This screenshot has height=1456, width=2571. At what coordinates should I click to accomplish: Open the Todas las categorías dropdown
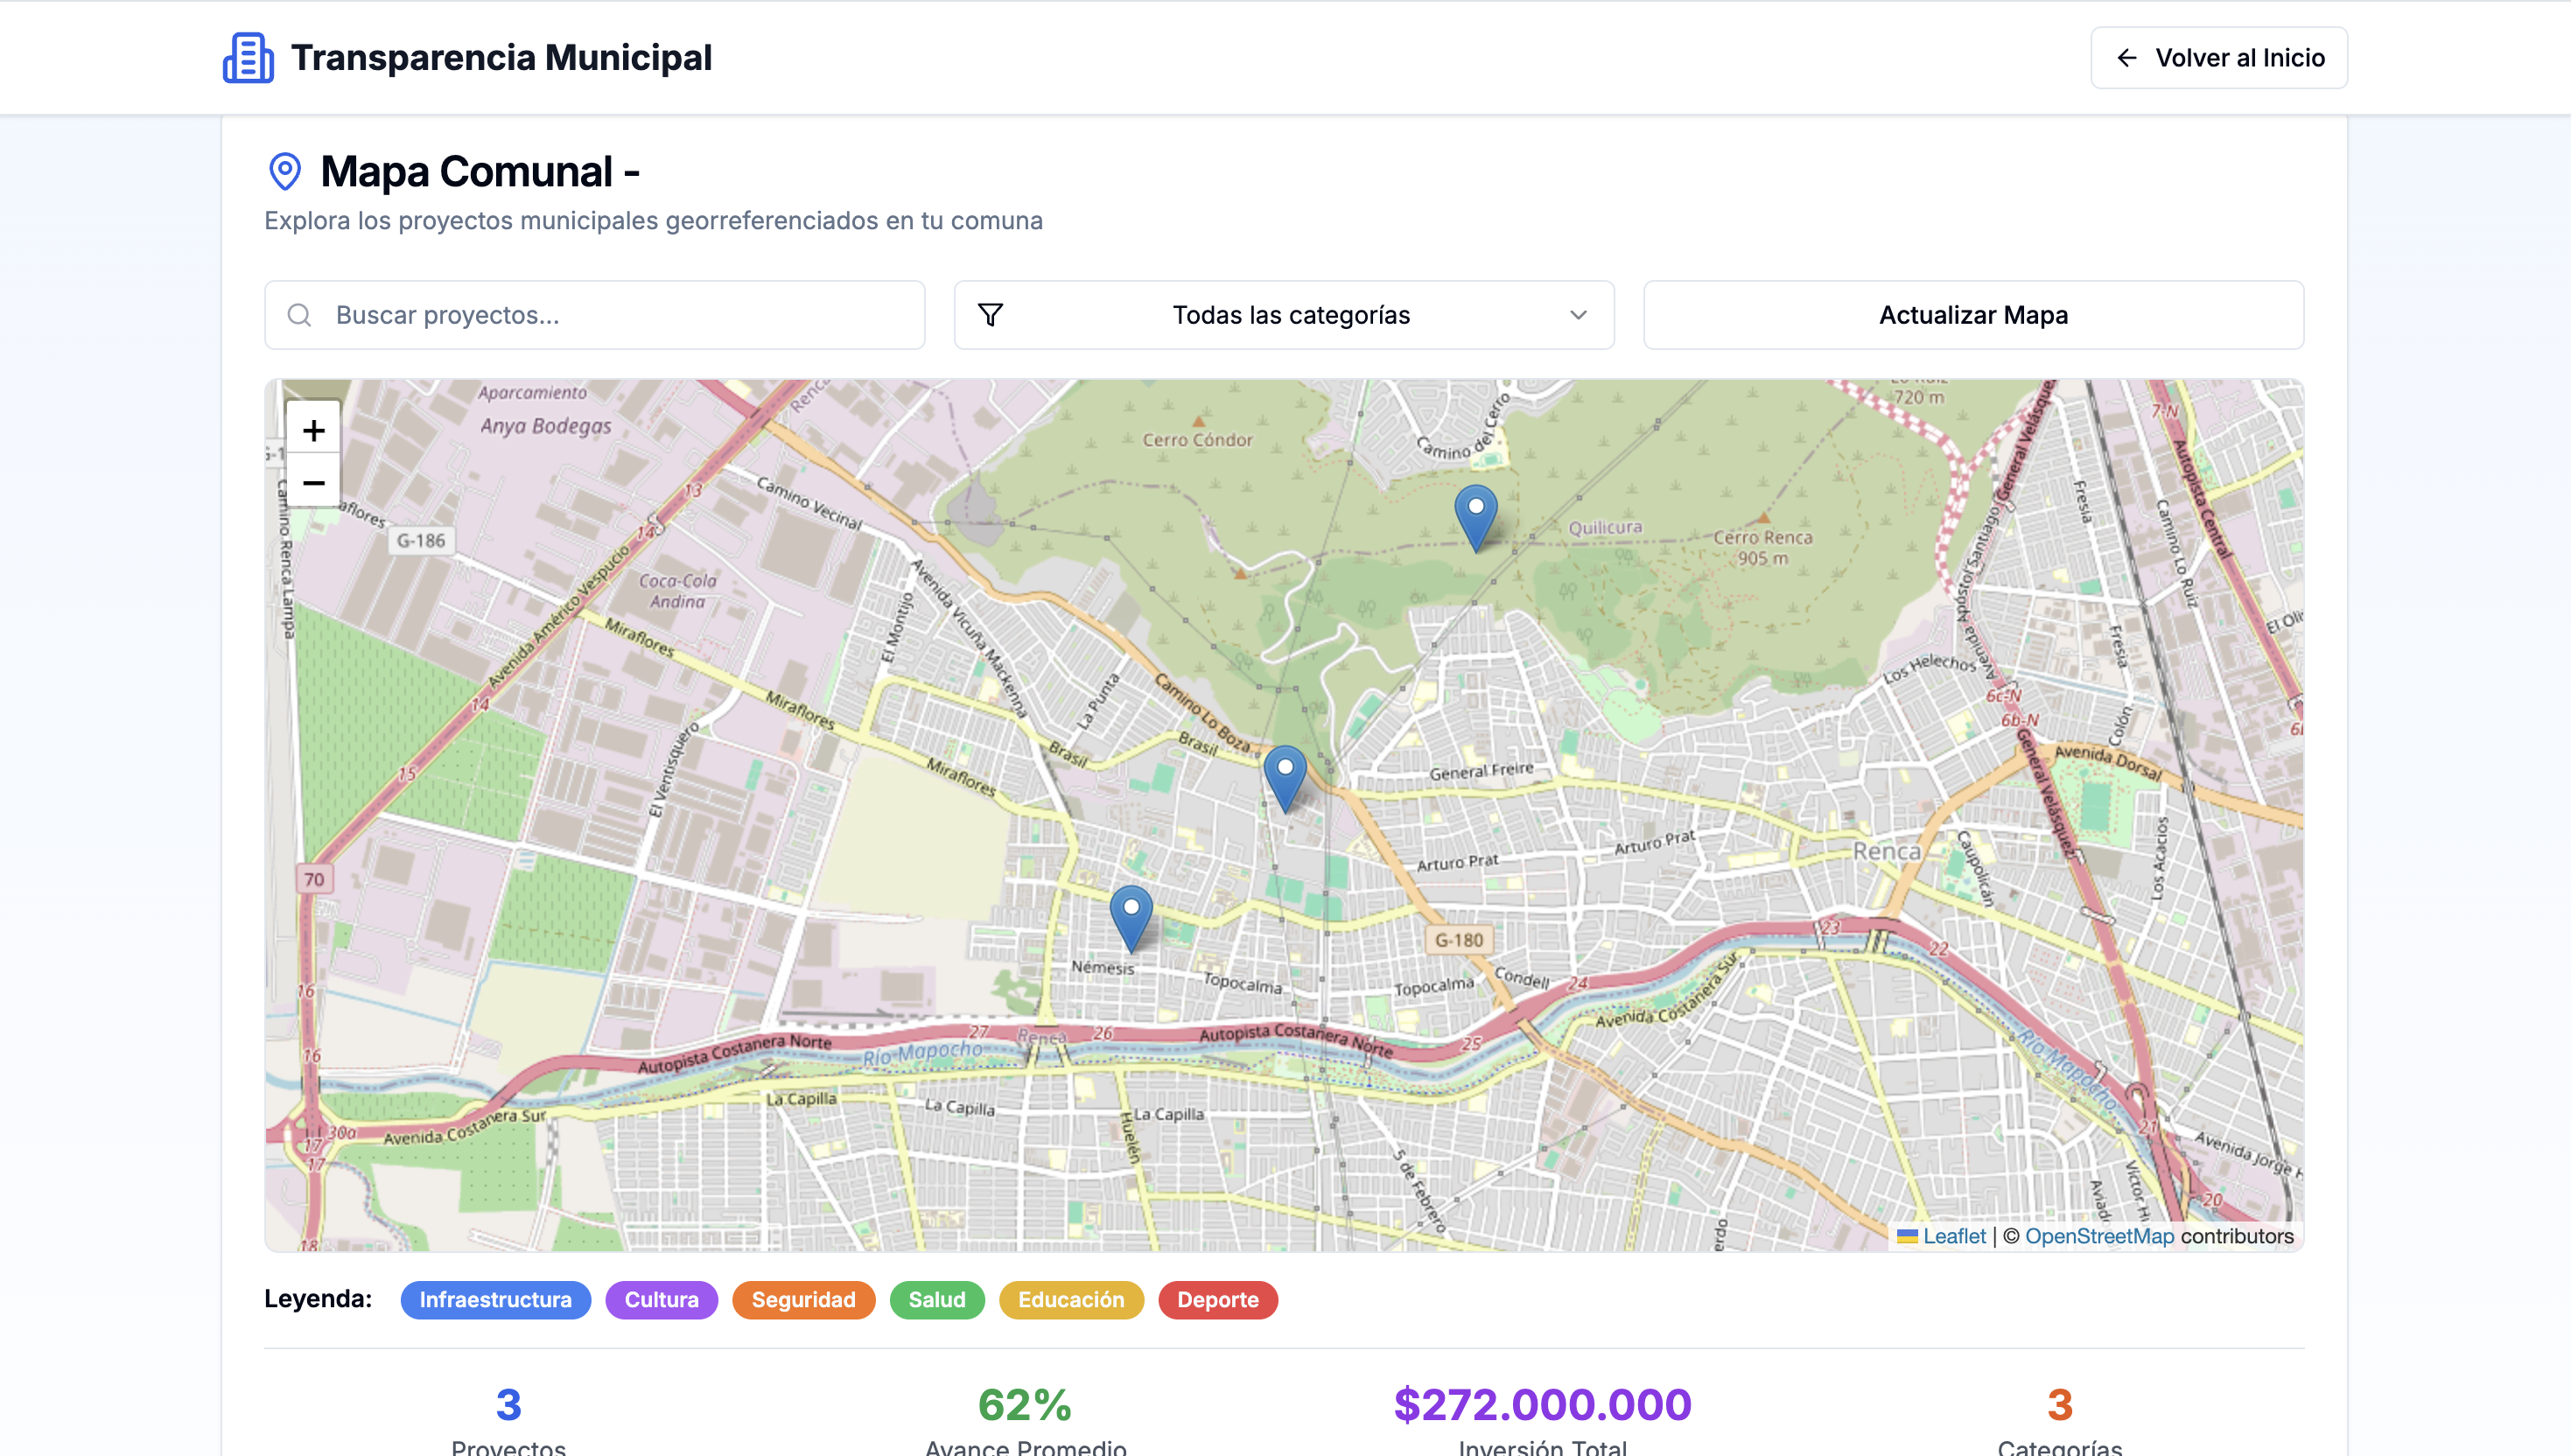click(1290, 315)
